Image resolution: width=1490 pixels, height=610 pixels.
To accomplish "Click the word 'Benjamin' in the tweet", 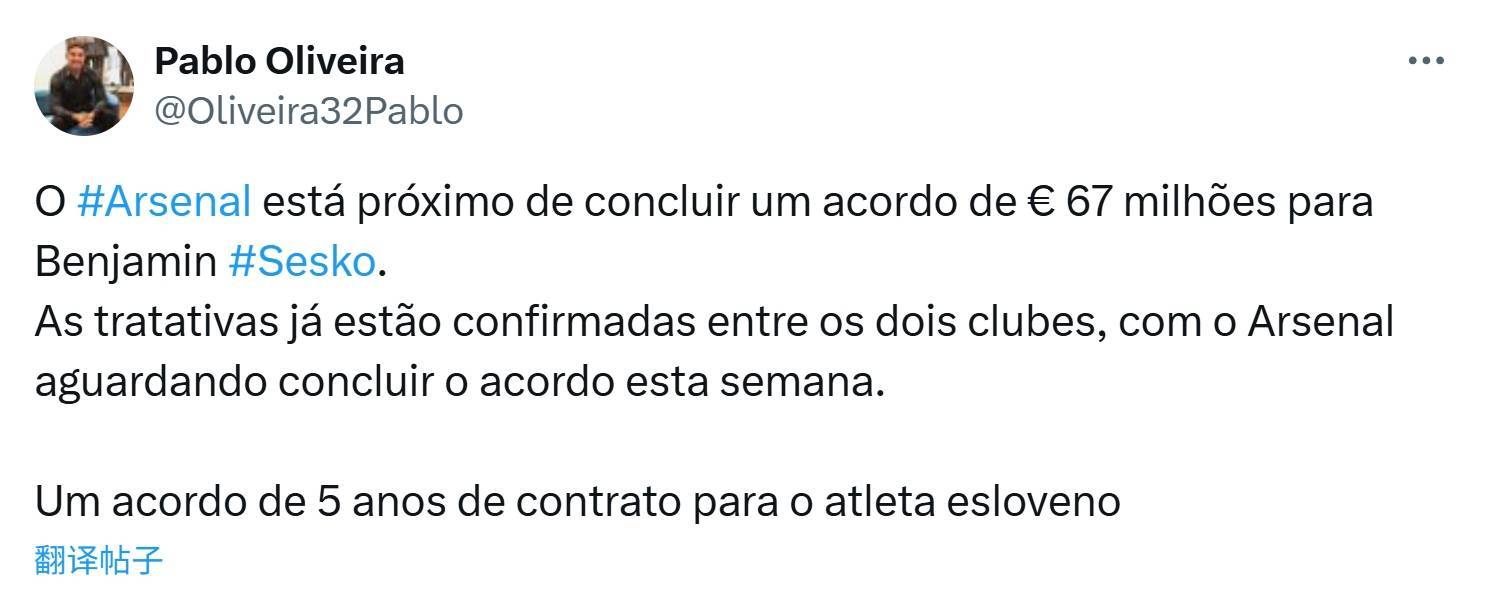I will 126,263.
